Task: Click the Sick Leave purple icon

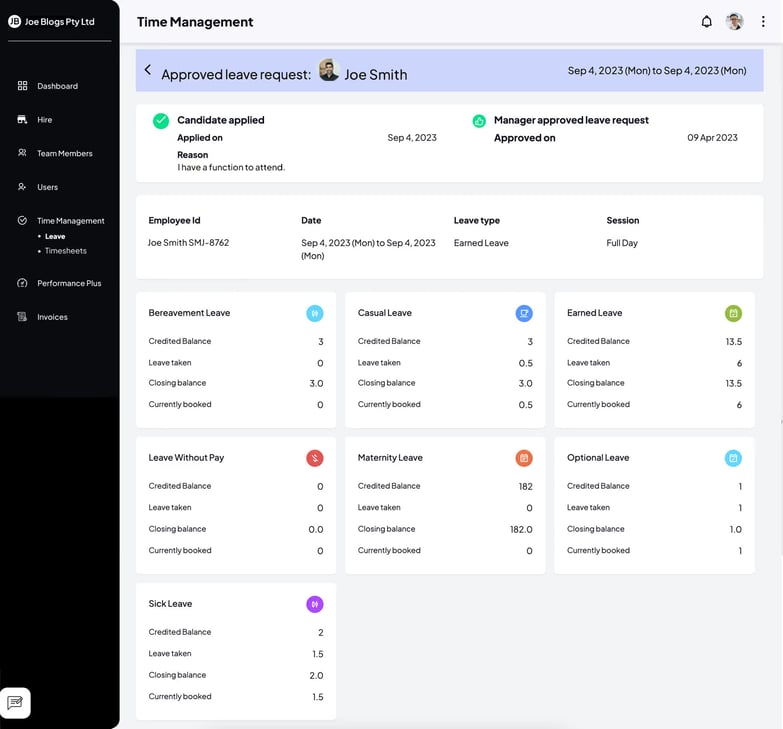Action: tap(314, 604)
